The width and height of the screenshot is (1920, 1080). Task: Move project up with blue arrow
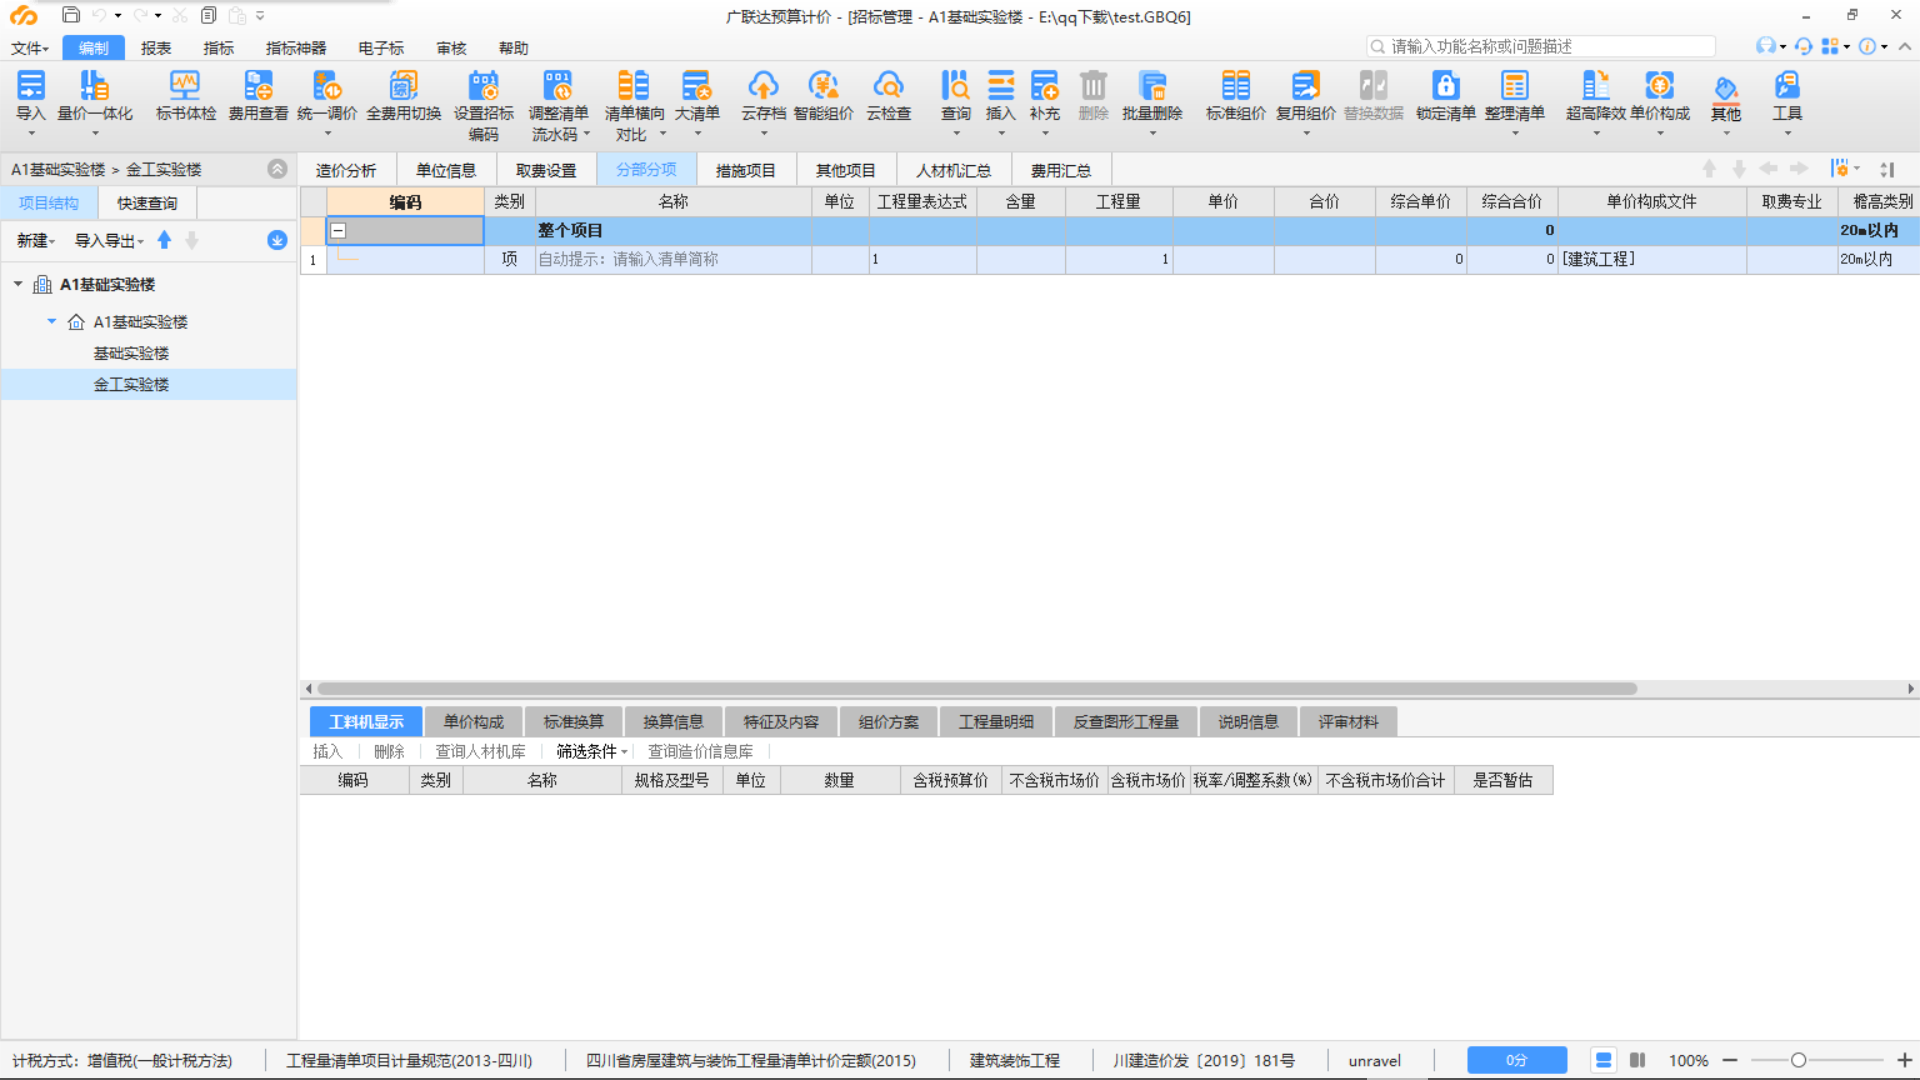[164, 240]
